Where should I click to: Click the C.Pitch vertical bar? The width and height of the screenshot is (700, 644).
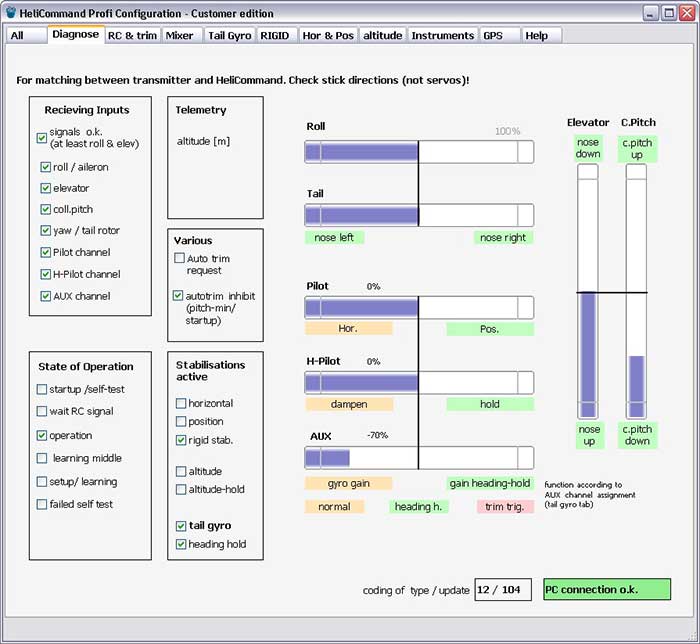coord(636,291)
